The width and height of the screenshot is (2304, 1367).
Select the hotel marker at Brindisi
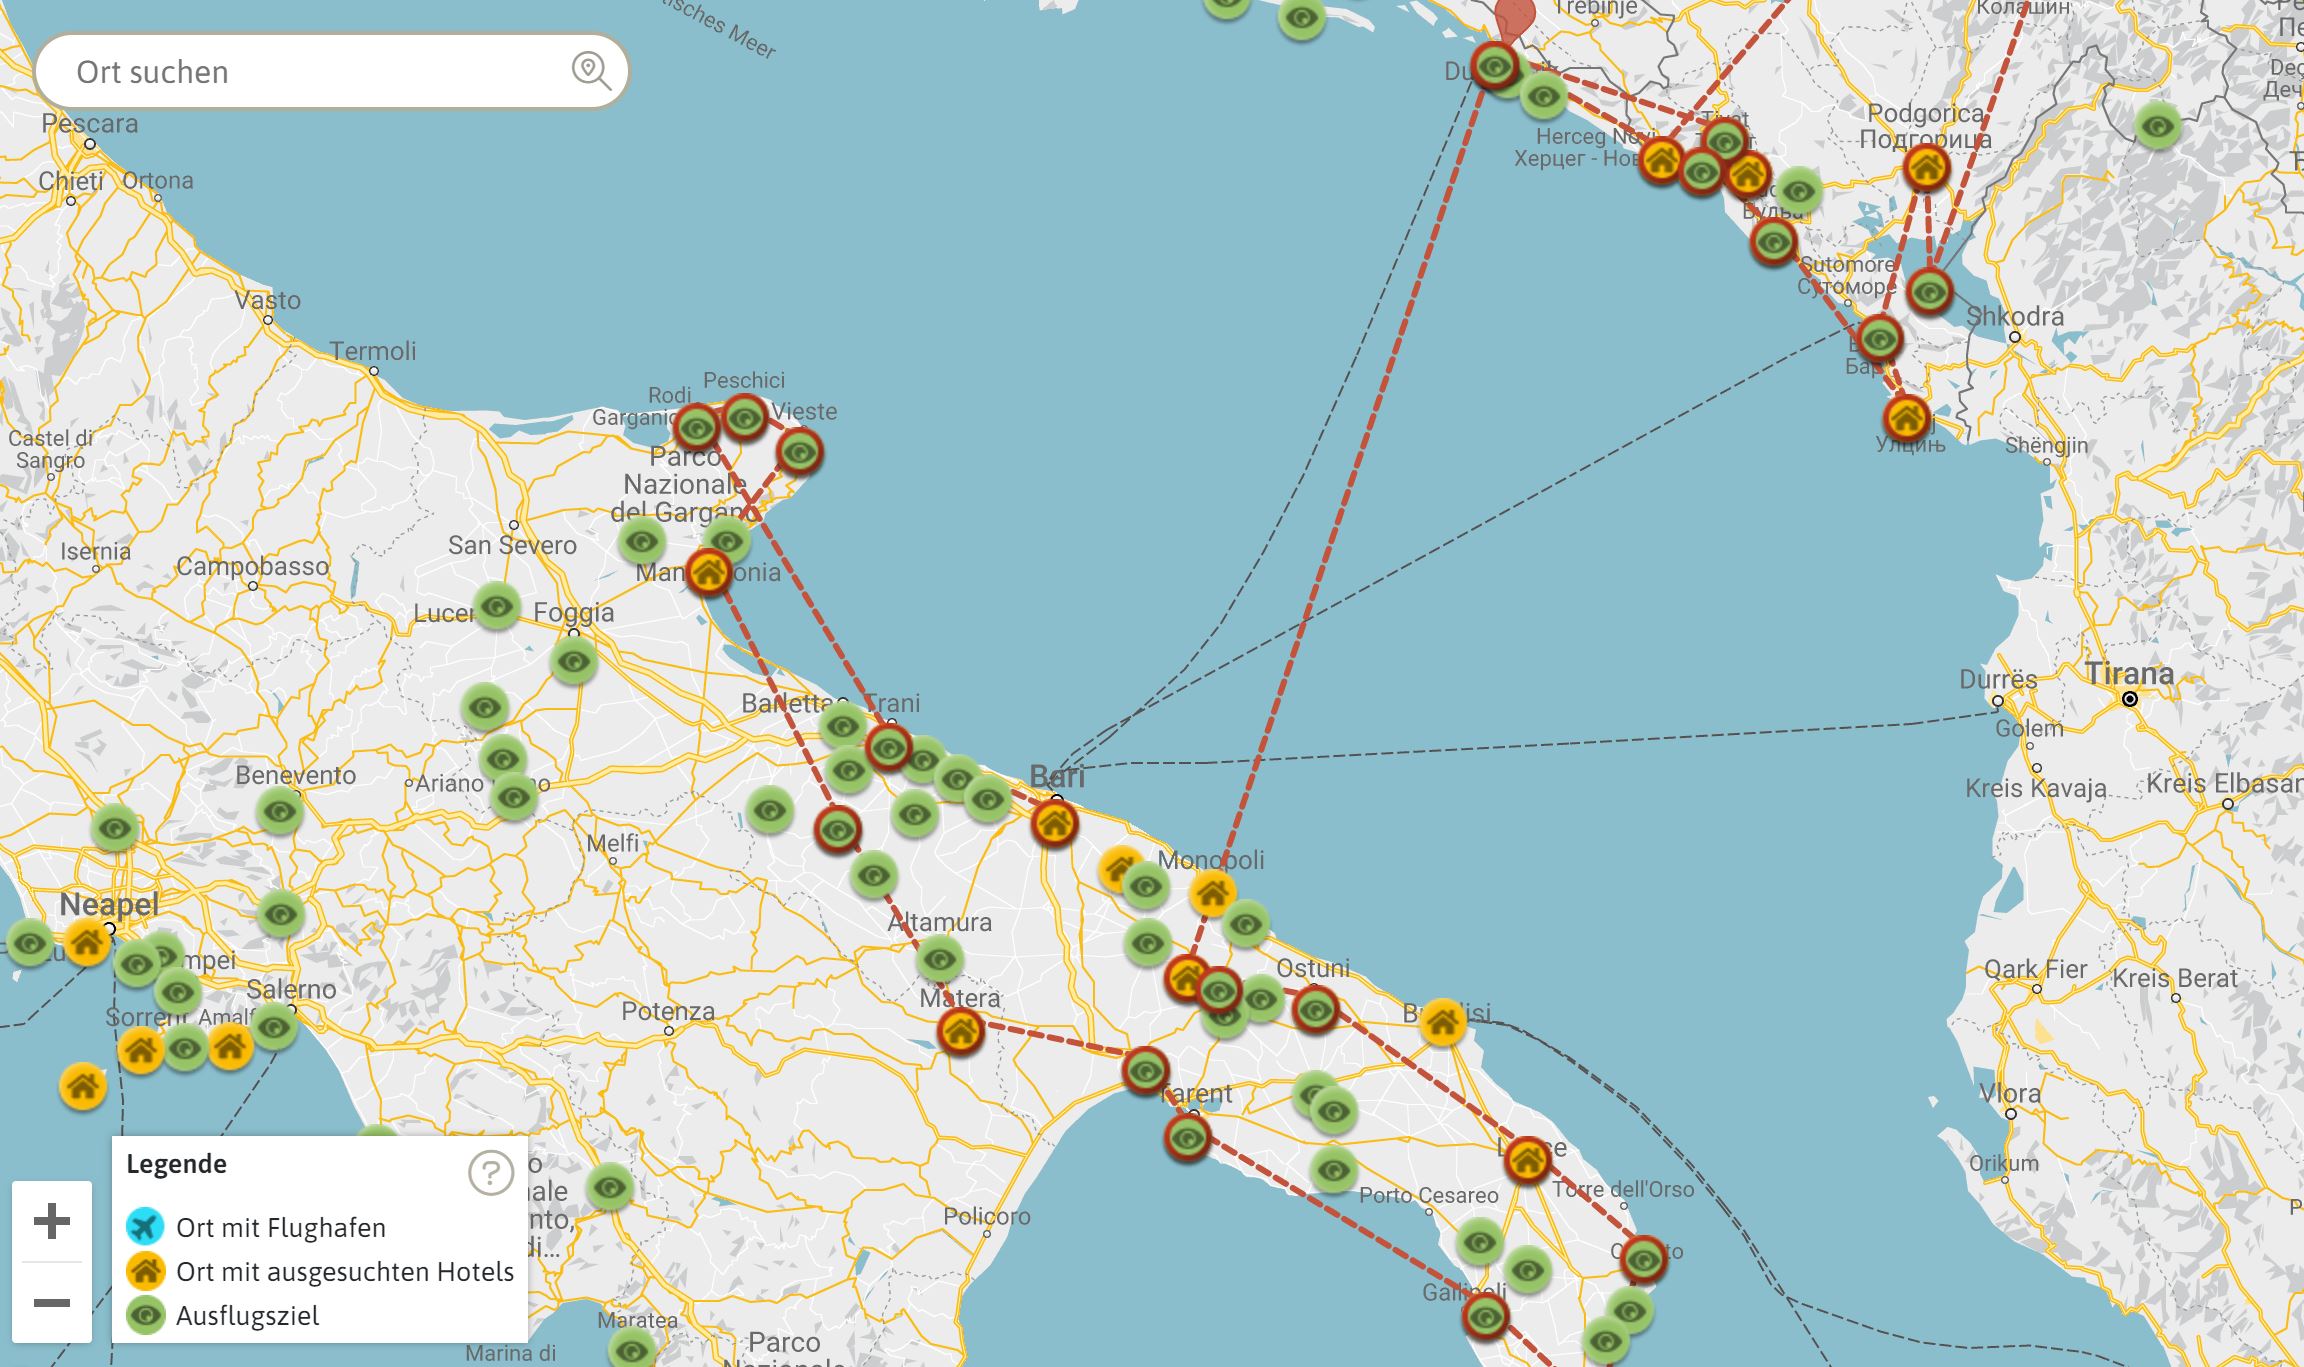[1442, 1022]
